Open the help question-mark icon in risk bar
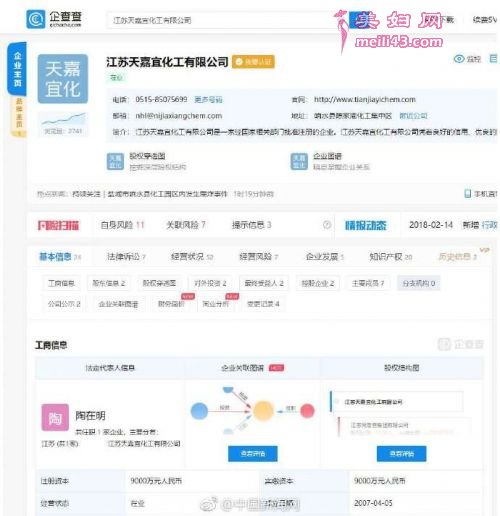This screenshot has width=500, height=516. (327, 225)
